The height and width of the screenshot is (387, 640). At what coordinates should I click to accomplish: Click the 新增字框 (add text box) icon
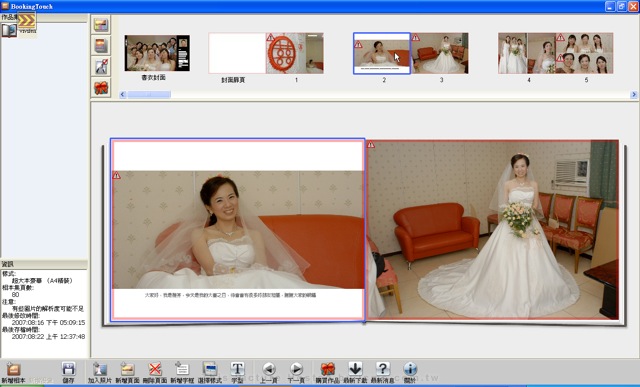click(182, 369)
